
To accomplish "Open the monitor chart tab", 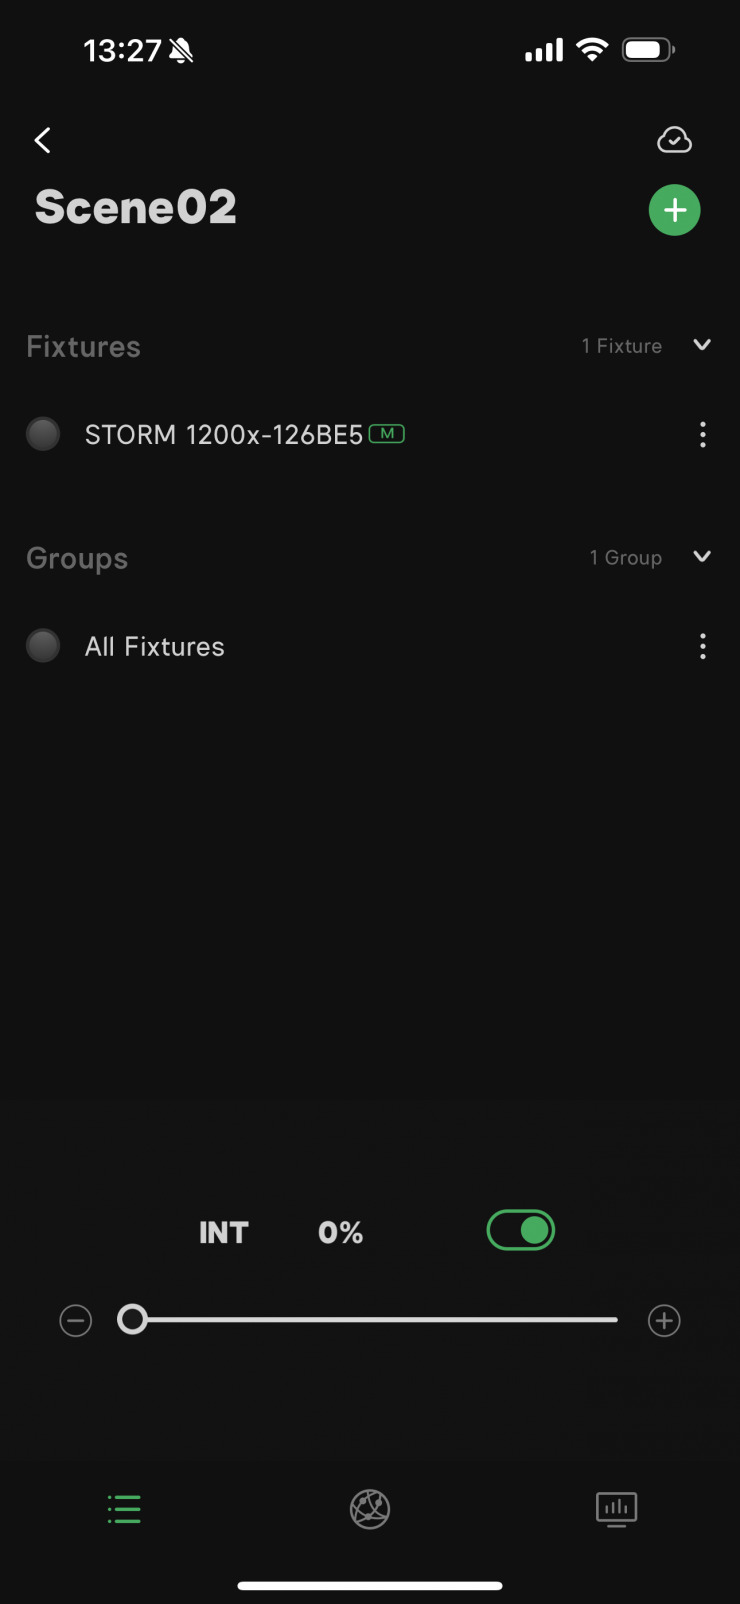I will (616, 1509).
